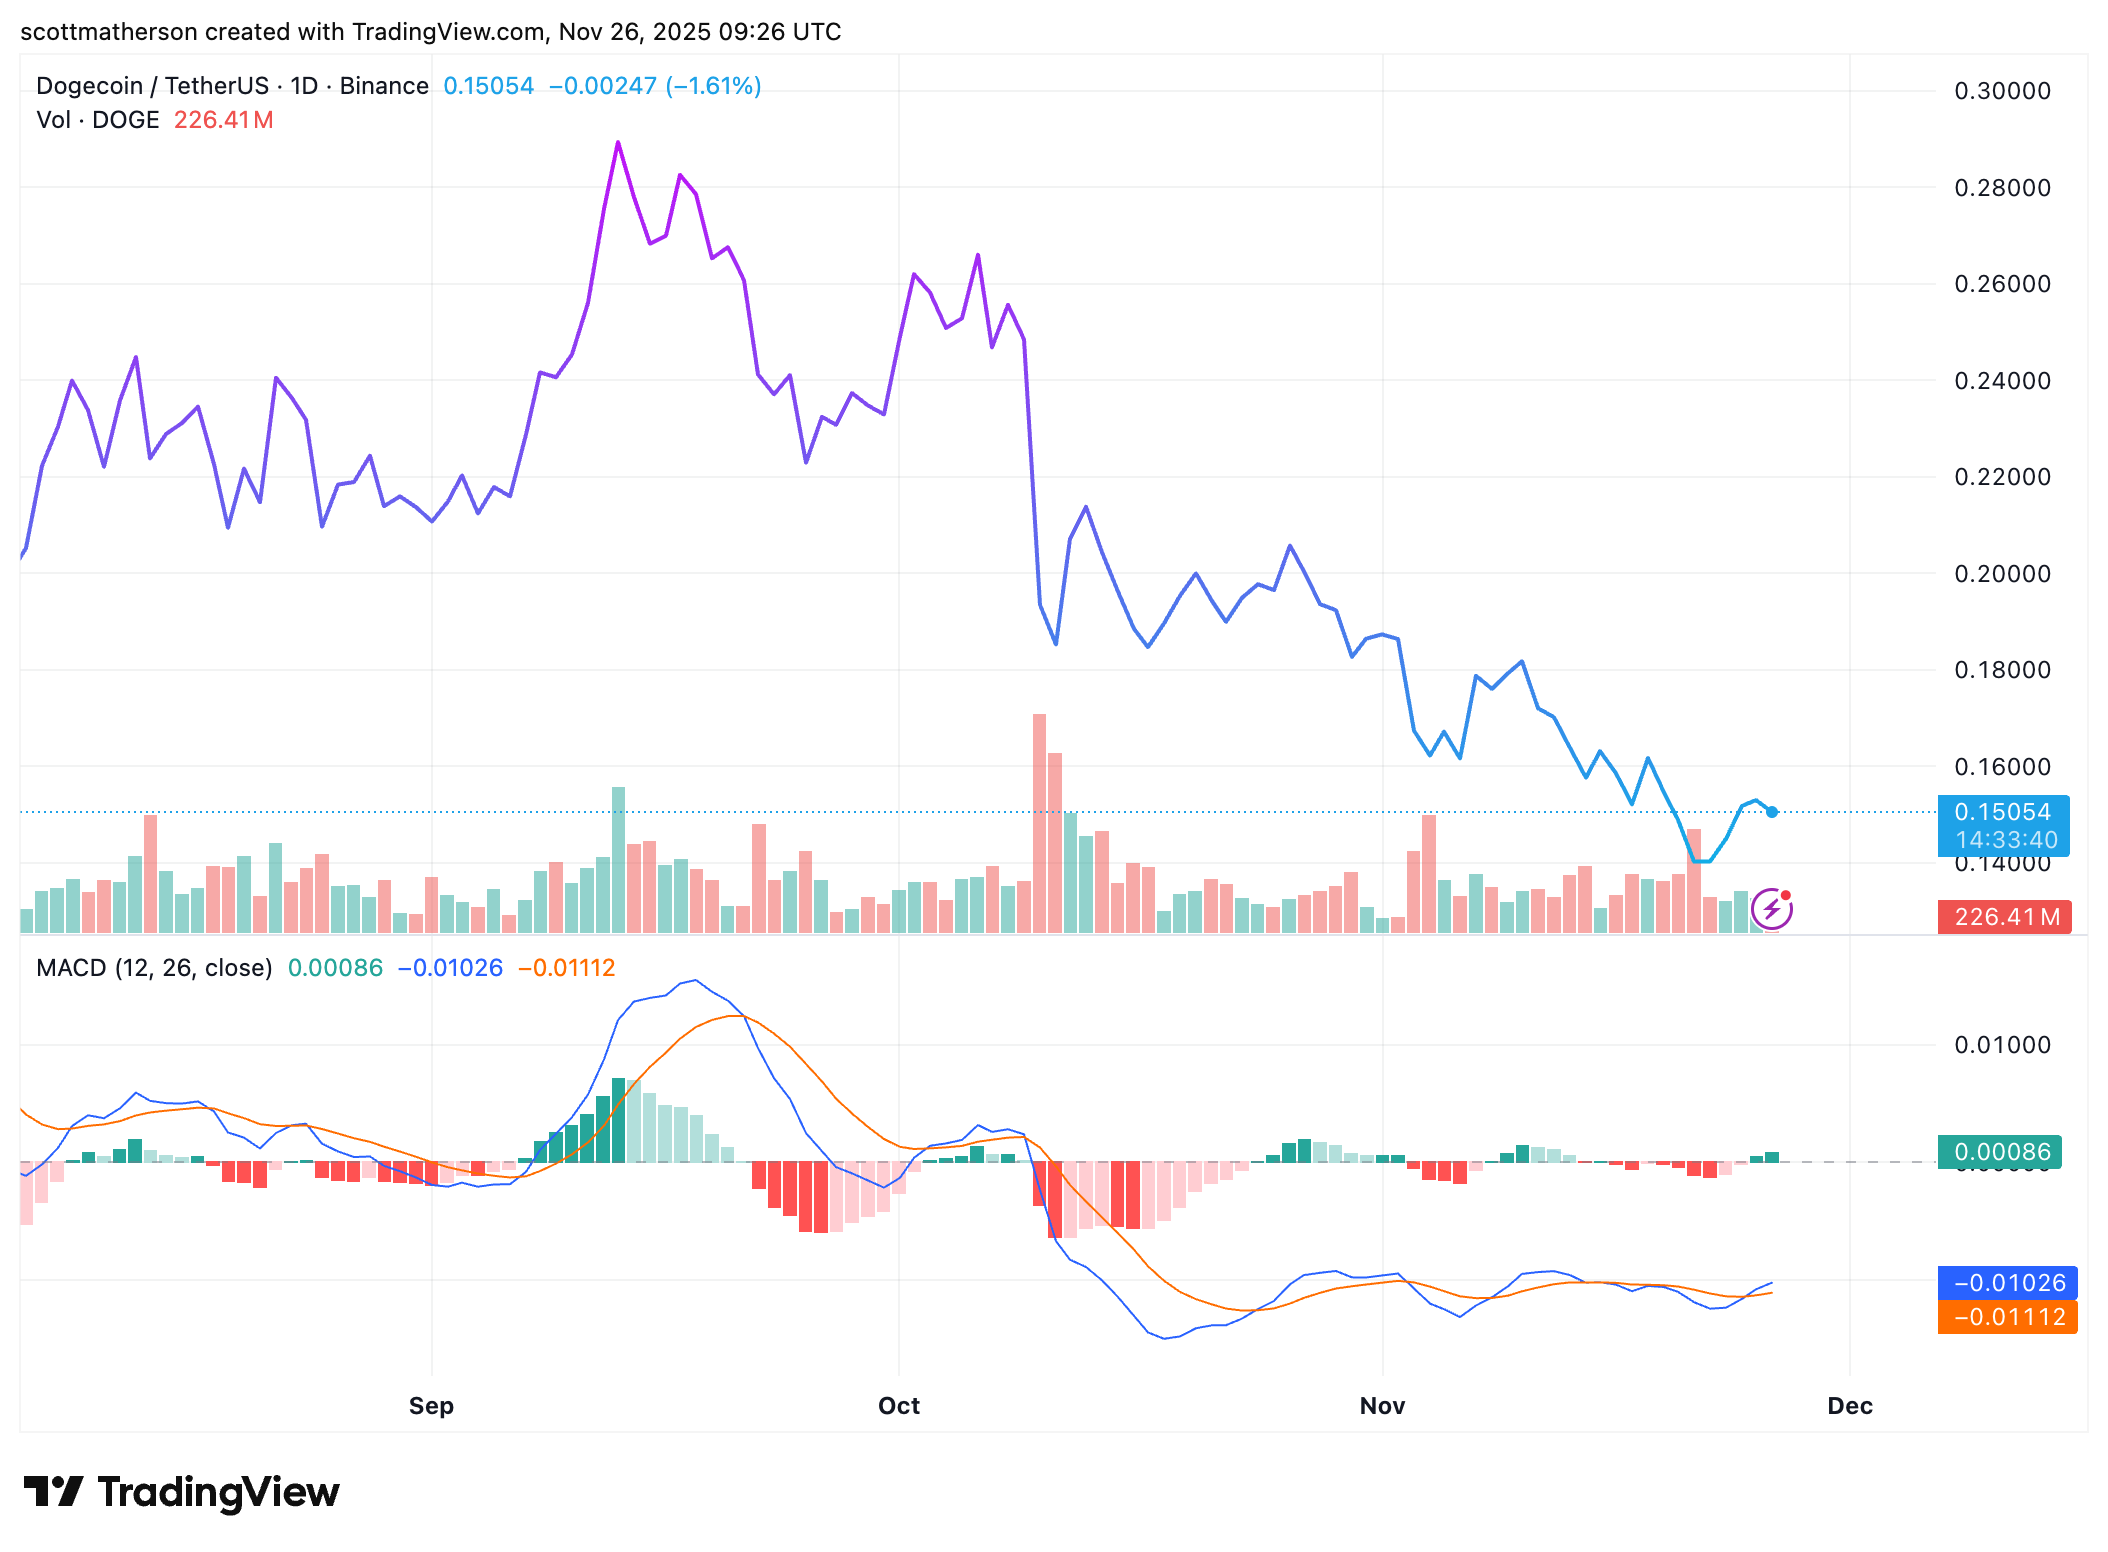Image resolution: width=2108 pixels, height=1552 pixels.
Task: Click the Nov label on the time axis
Action: click(1382, 1406)
